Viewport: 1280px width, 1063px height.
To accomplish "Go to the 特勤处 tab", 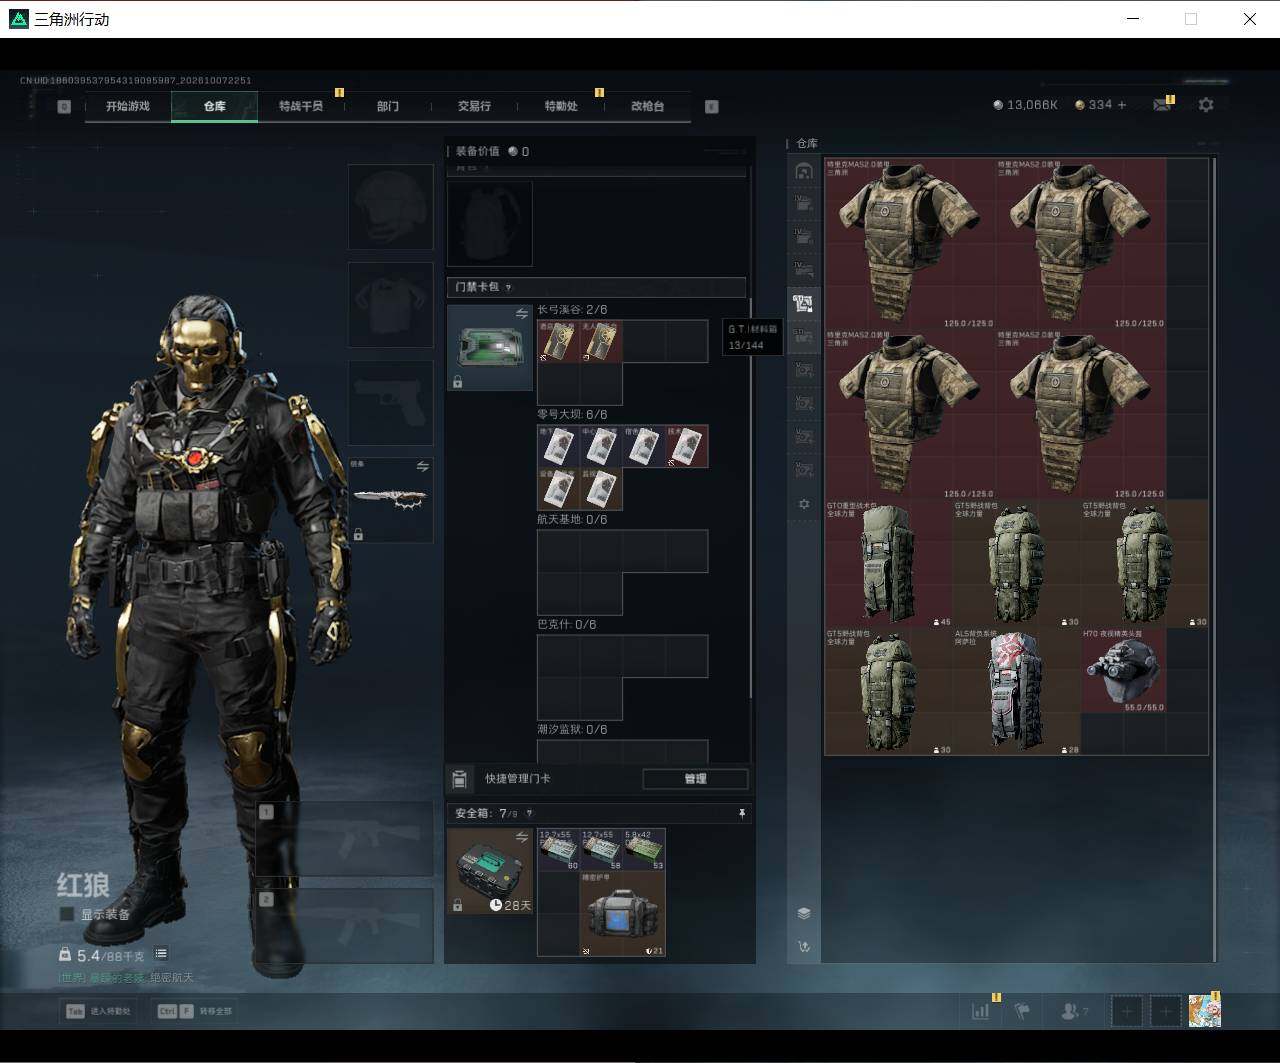I will [x=561, y=106].
